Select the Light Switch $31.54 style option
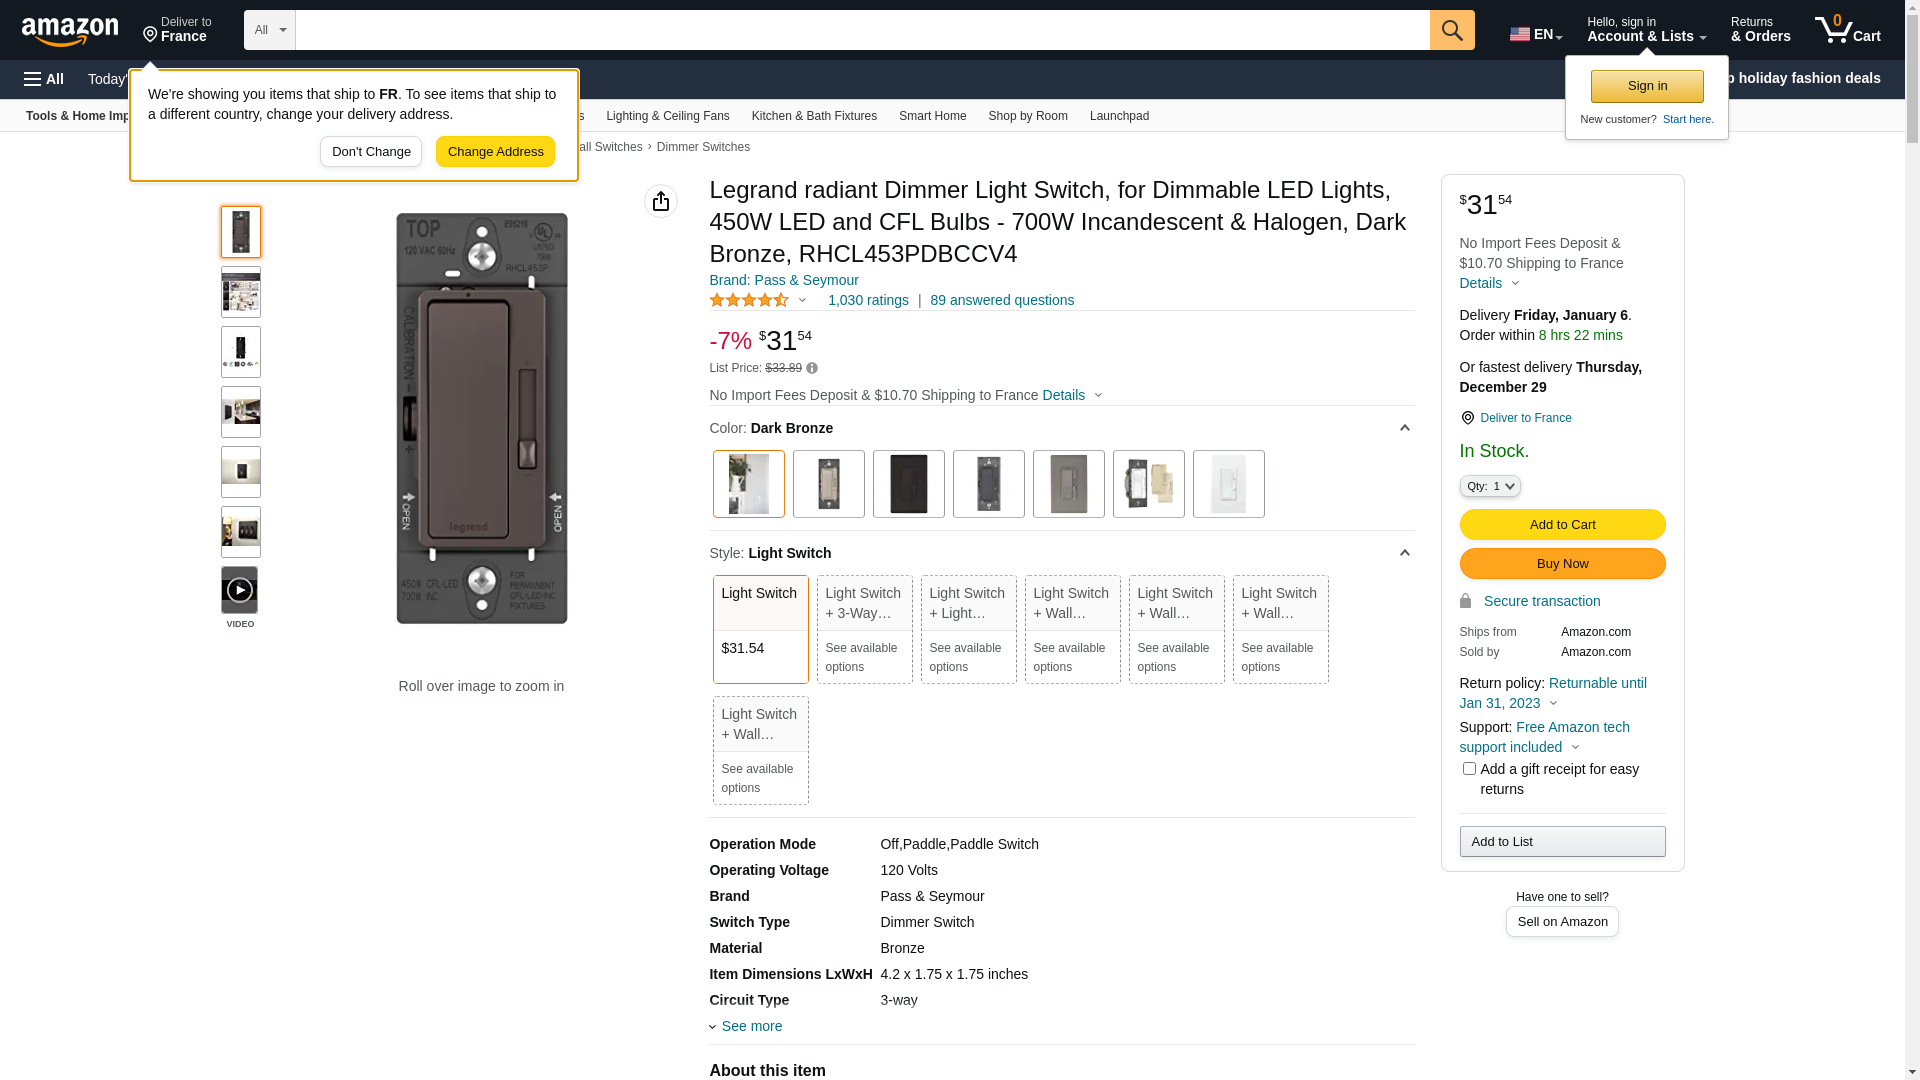Viewport: 1920px width, 1080px height. point(760,629)
